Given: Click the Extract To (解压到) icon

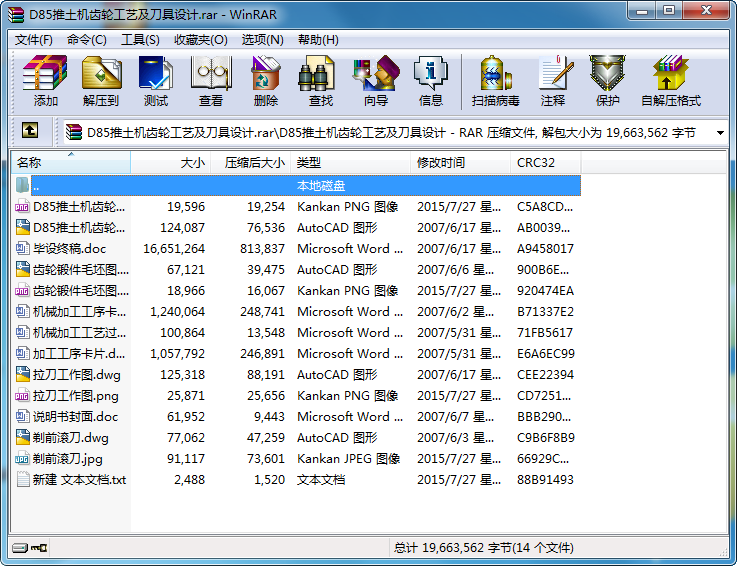Looking at the screenshot, I should click(x=101, y=73).
